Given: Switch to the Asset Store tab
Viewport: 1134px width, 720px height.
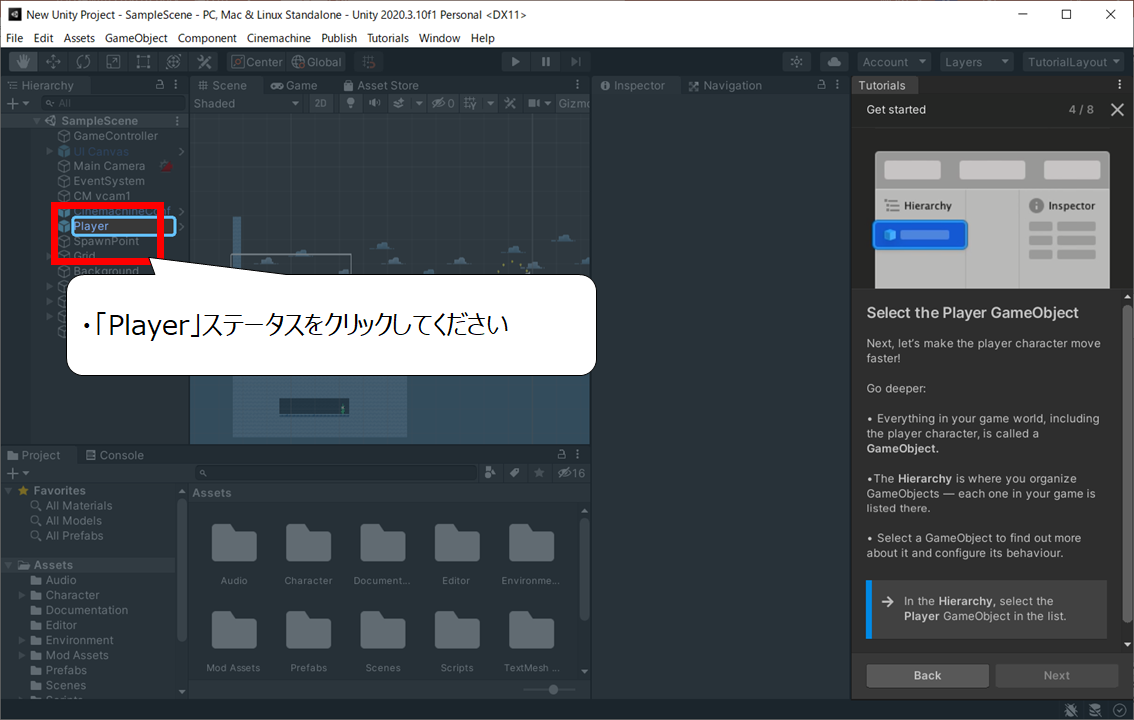Looking at the screenshot, I should (381, 85).
